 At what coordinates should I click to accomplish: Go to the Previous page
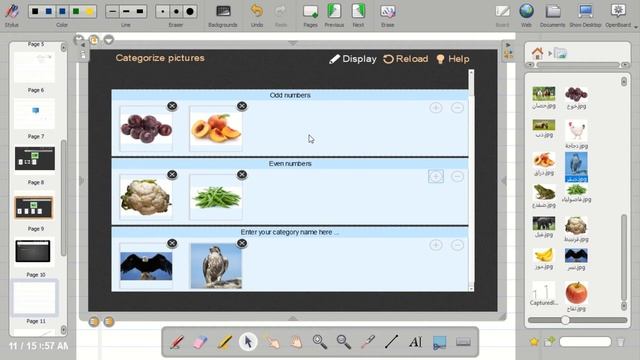pos(334,16)
